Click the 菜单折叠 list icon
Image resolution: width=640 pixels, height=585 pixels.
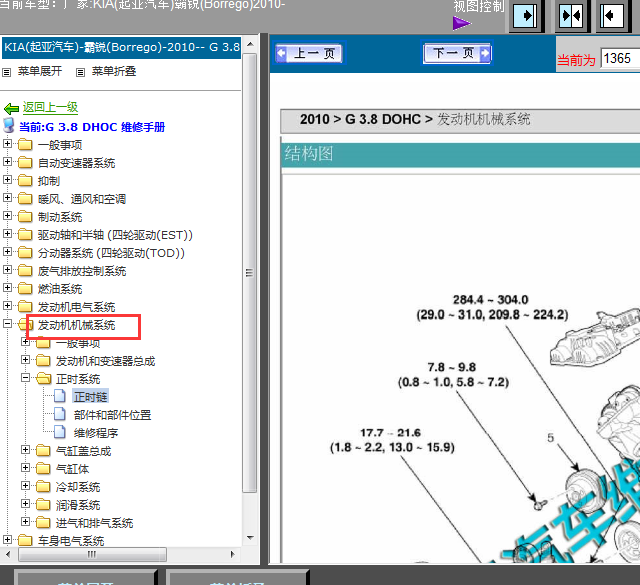80,72
